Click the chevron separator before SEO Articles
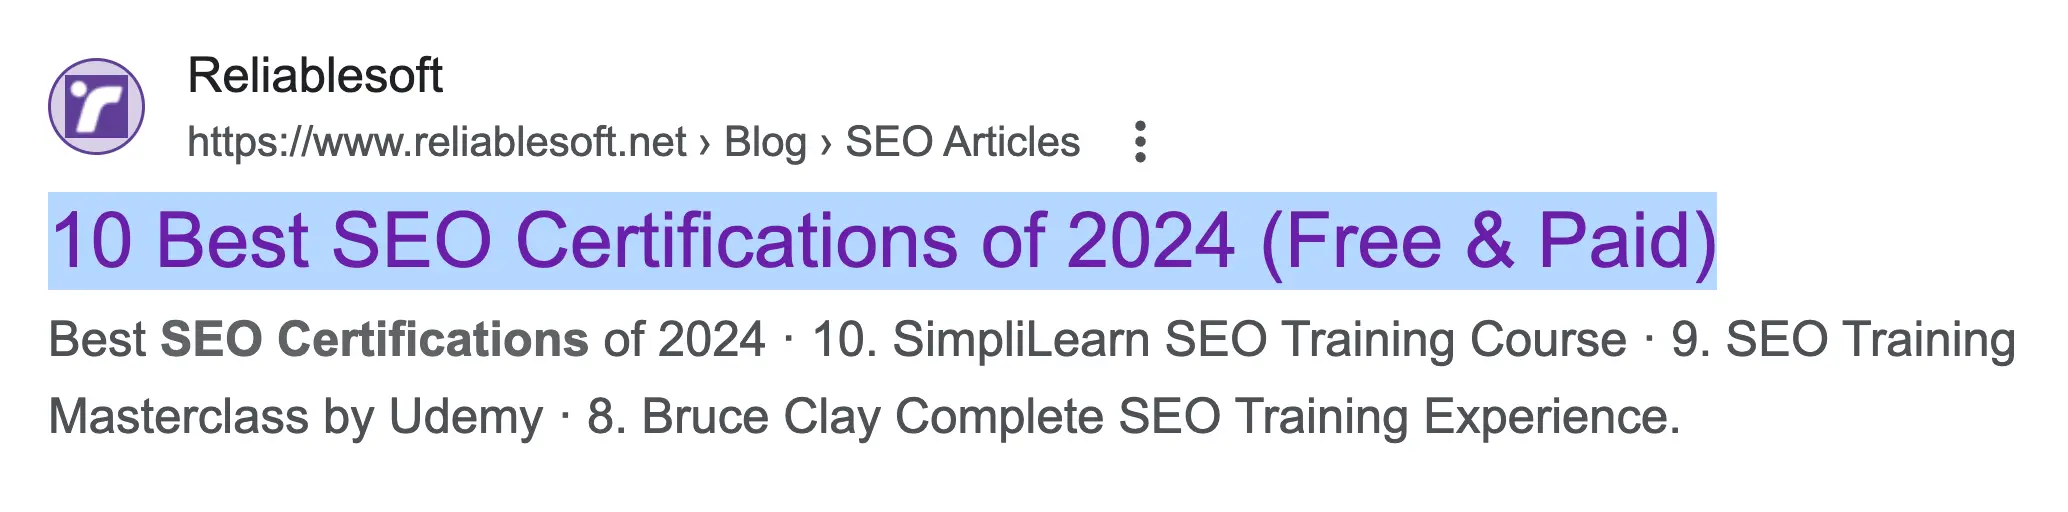The width and height of the screenshot is (2068, 512). tap(826, 144)
